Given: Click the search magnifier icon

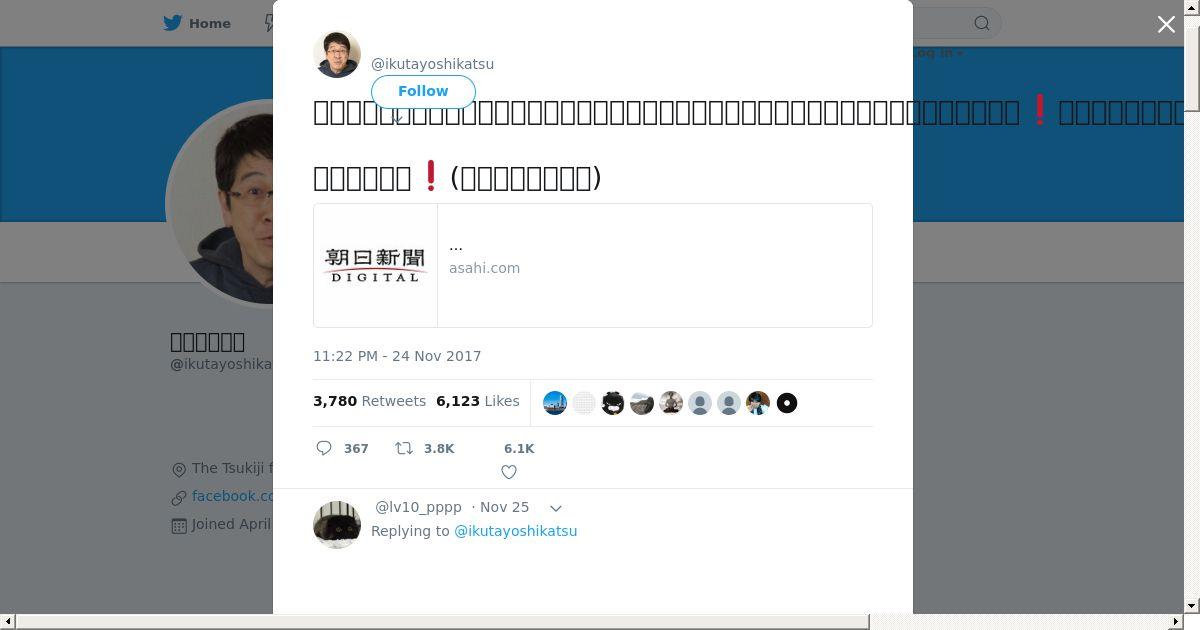Looking at the screenshot, I should tap(982, 23).
